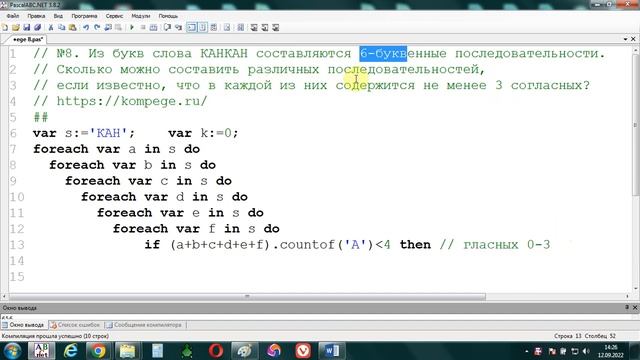Image resolution: width=640 pixels, height=360 pixels.
Task: Open the Opera browser from the taskbar
Action: 216,351
